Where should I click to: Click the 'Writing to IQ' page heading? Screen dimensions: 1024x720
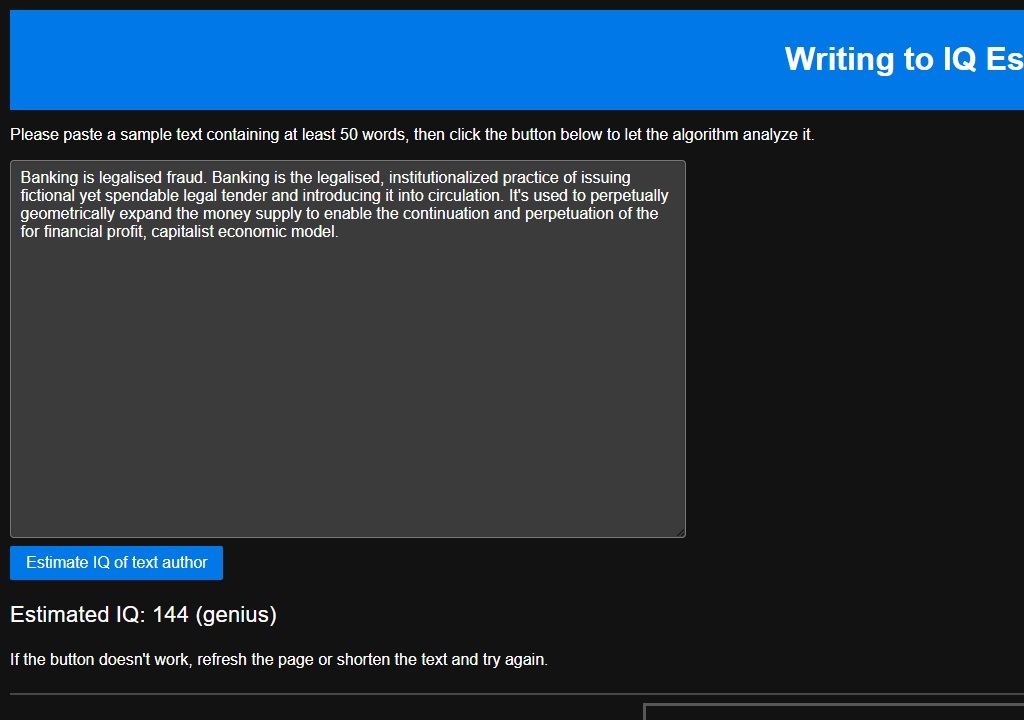904,59
